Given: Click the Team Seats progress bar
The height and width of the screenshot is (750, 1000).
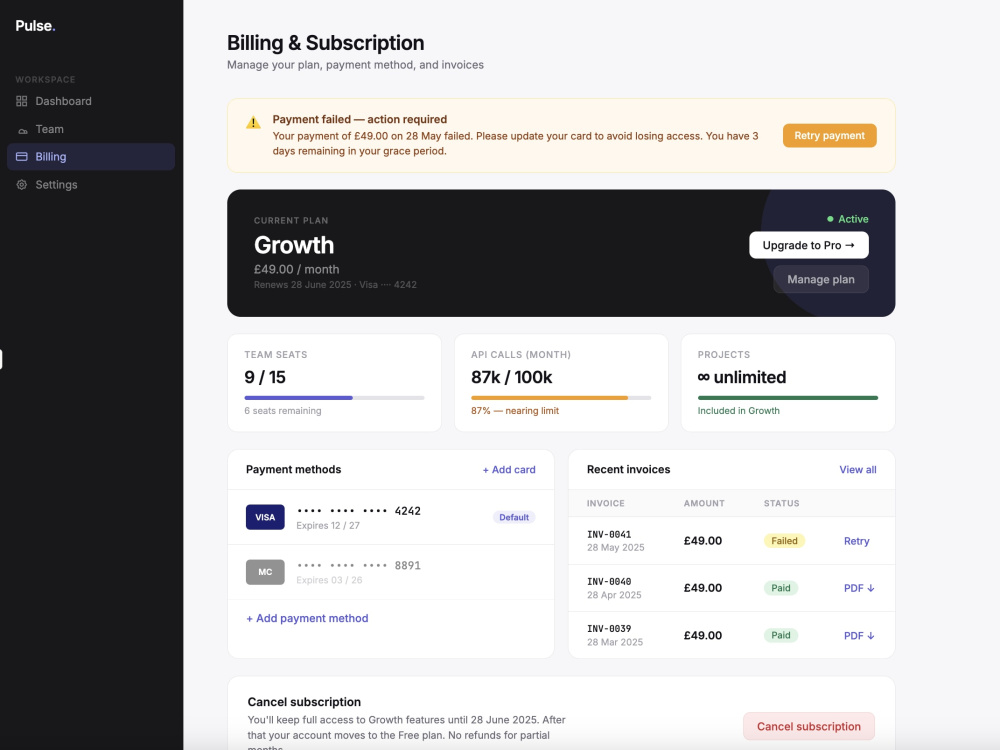Looking at the screenshot, I should pyautogui.click(x=334, y=398).
